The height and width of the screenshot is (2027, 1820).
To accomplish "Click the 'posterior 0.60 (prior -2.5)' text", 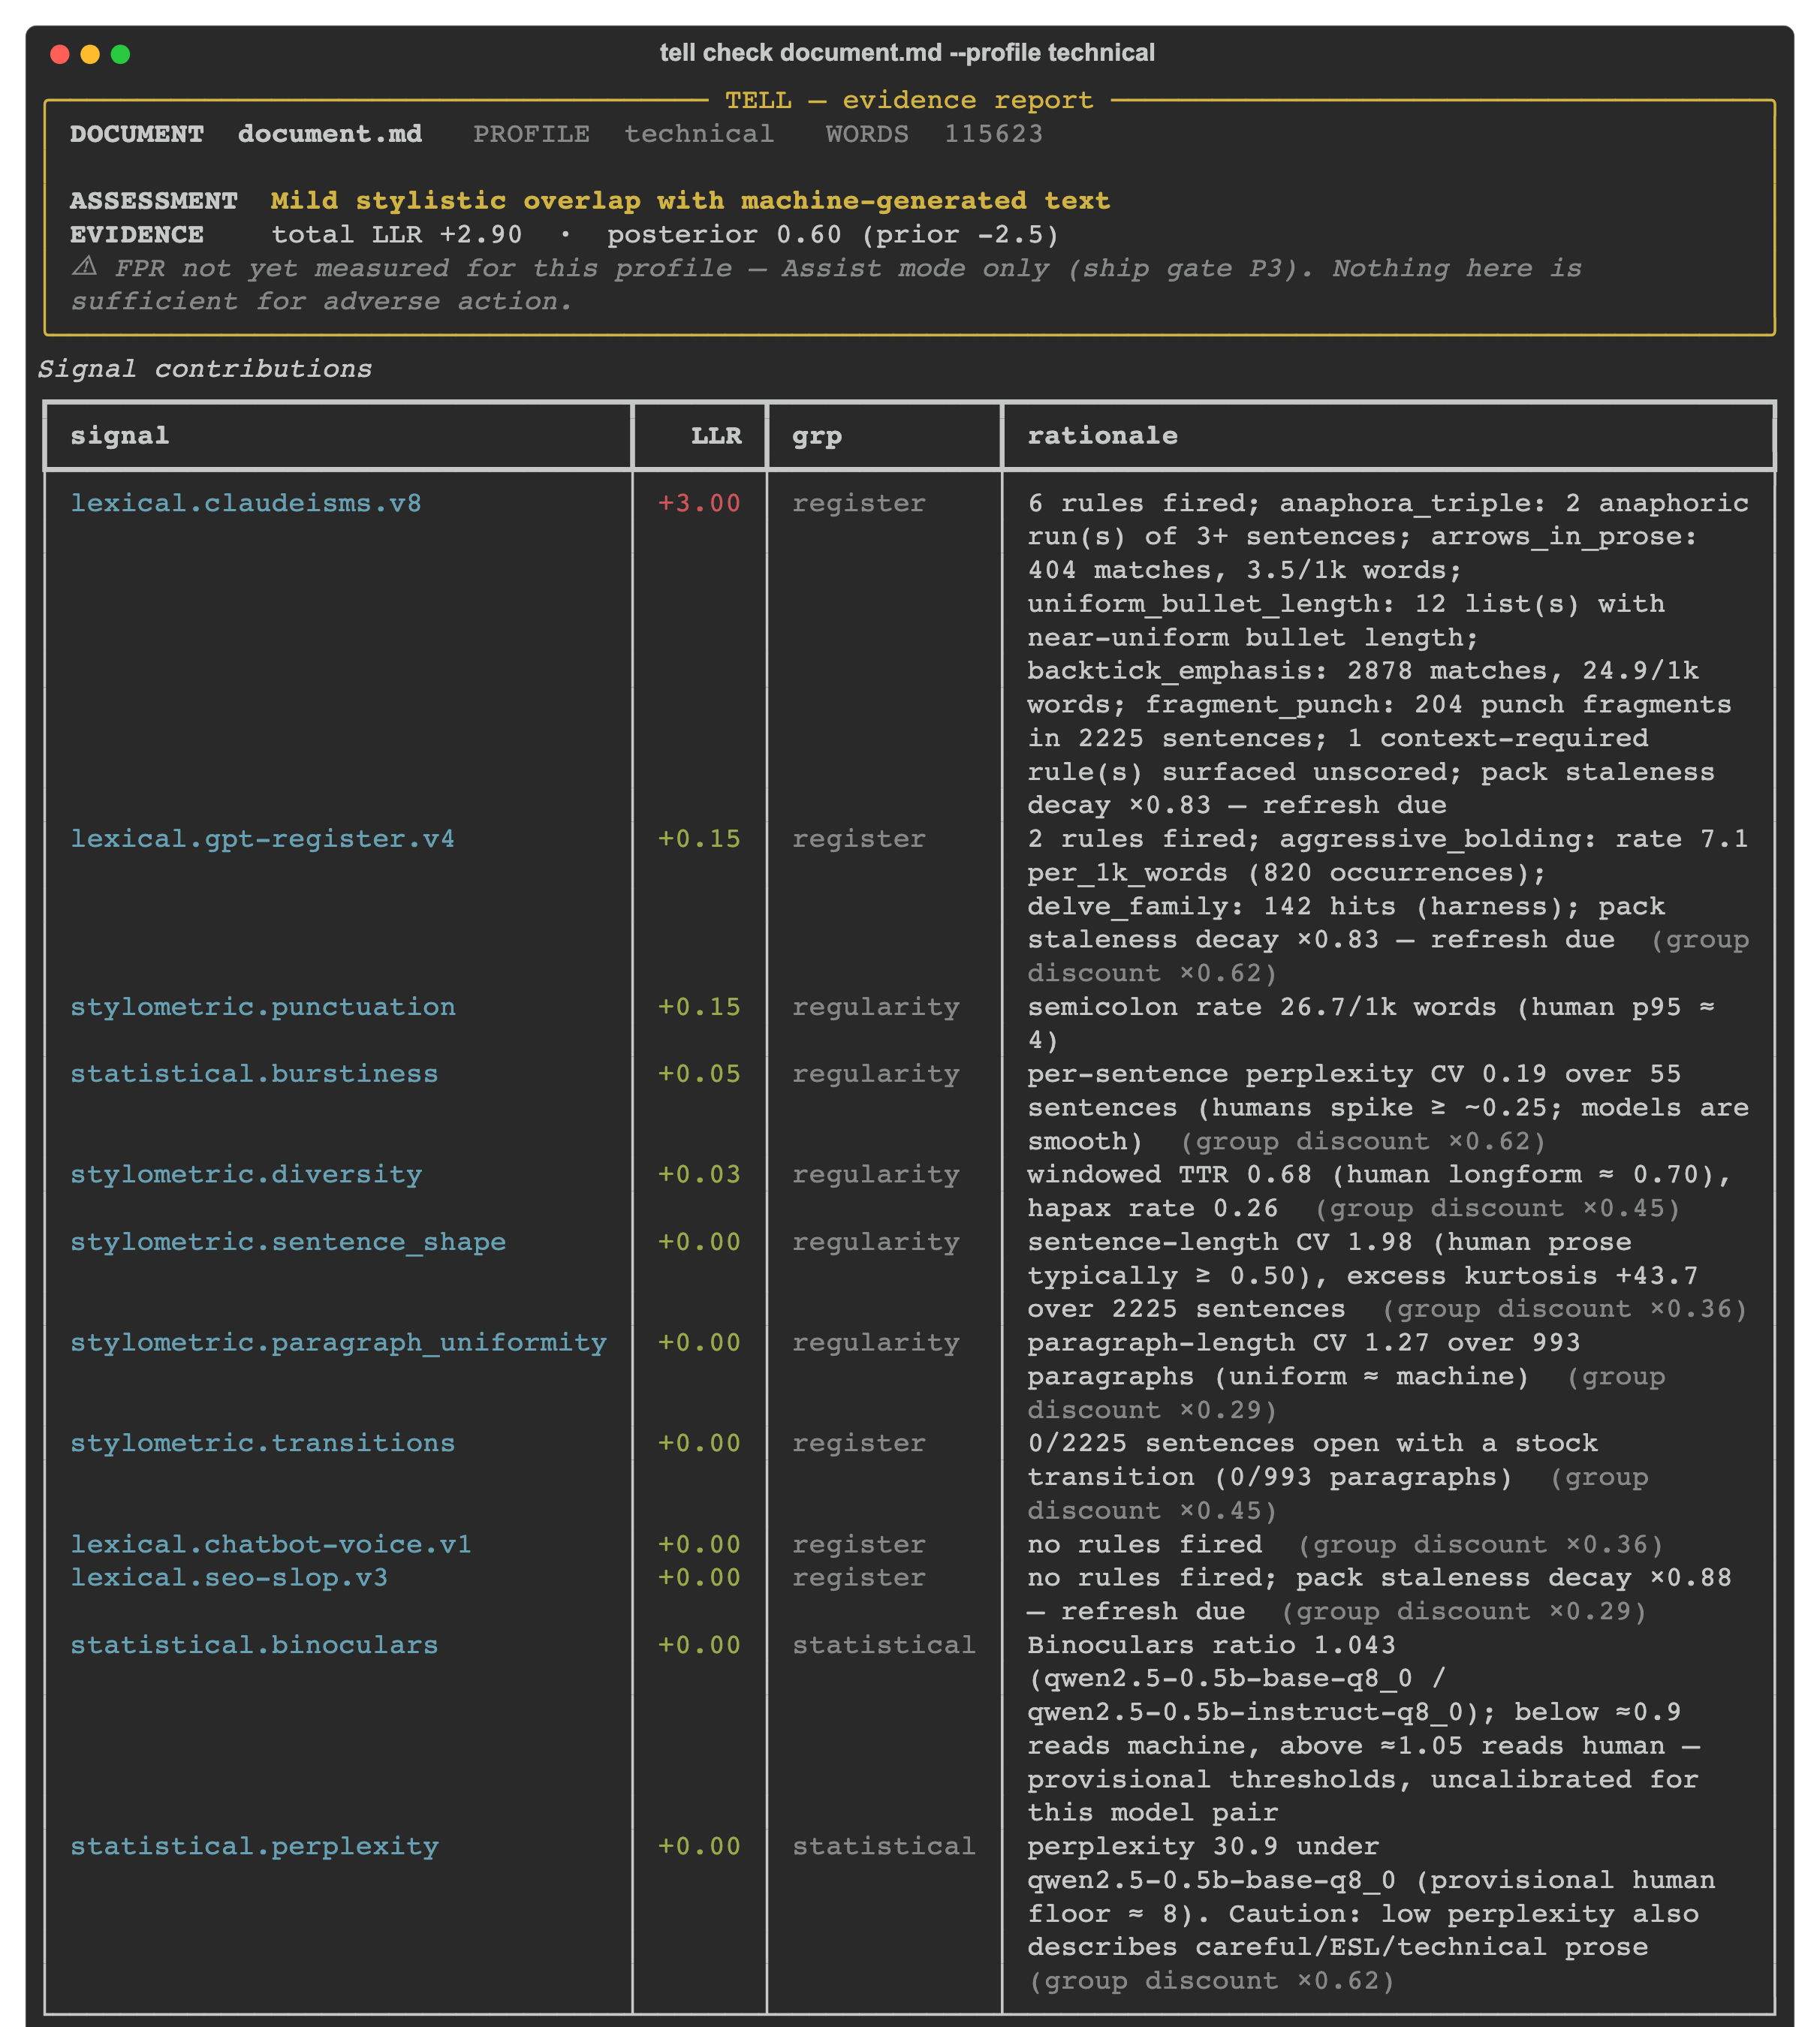I will click(x=832, y=235).
